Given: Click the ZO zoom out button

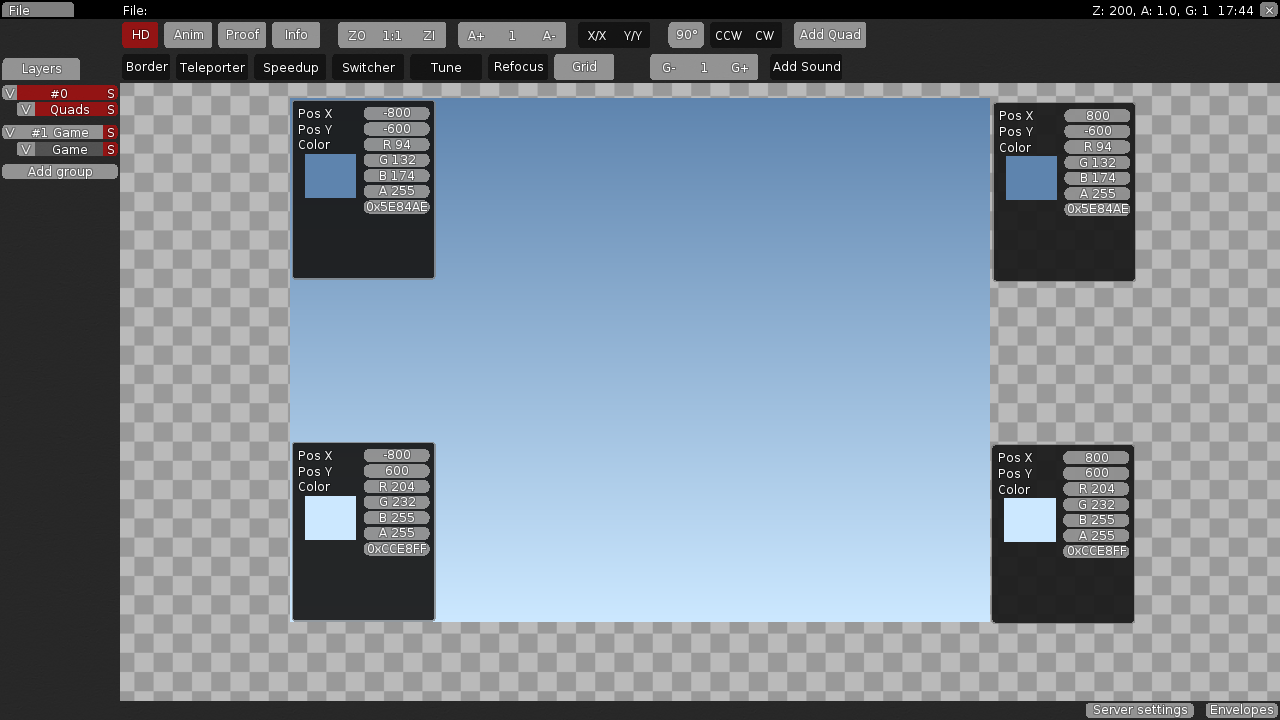Looking at the screenshot, I should click(x=357, y=35).
